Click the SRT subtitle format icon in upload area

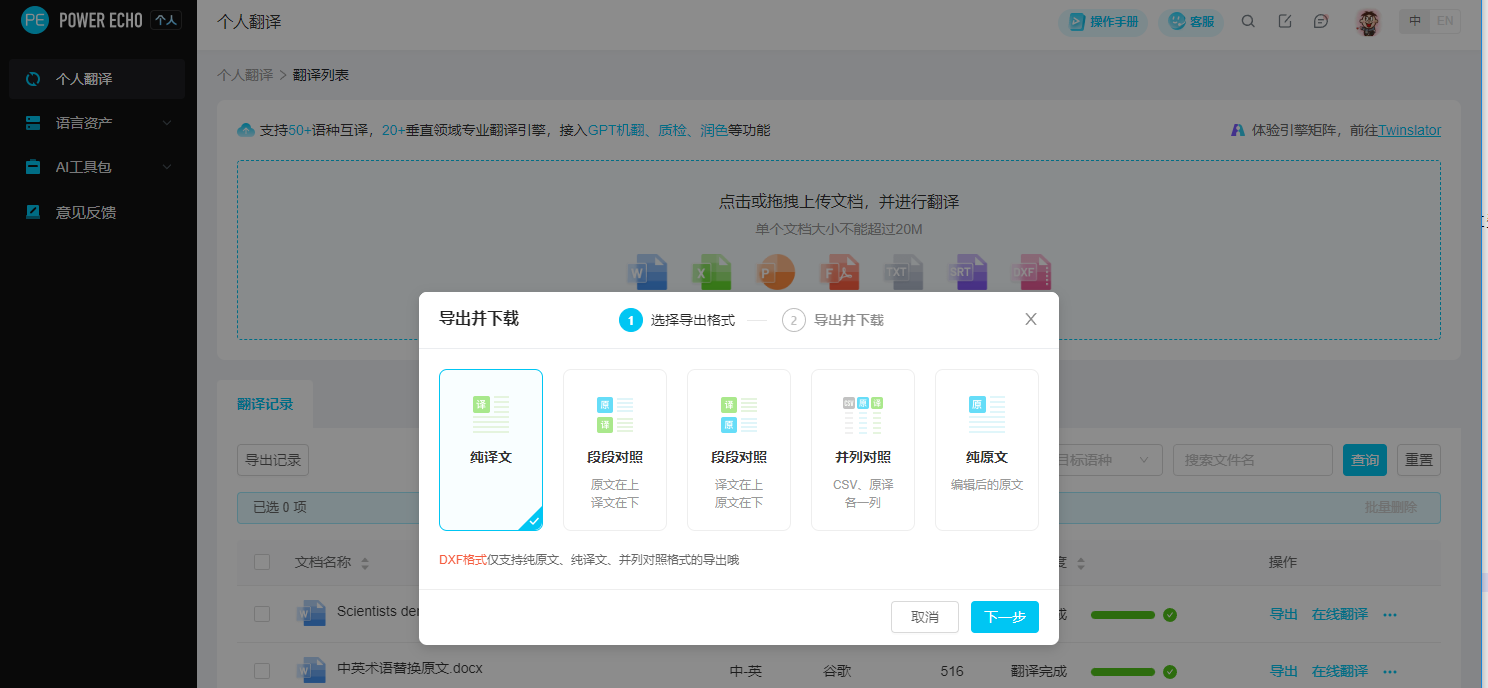tap(968, 271)
